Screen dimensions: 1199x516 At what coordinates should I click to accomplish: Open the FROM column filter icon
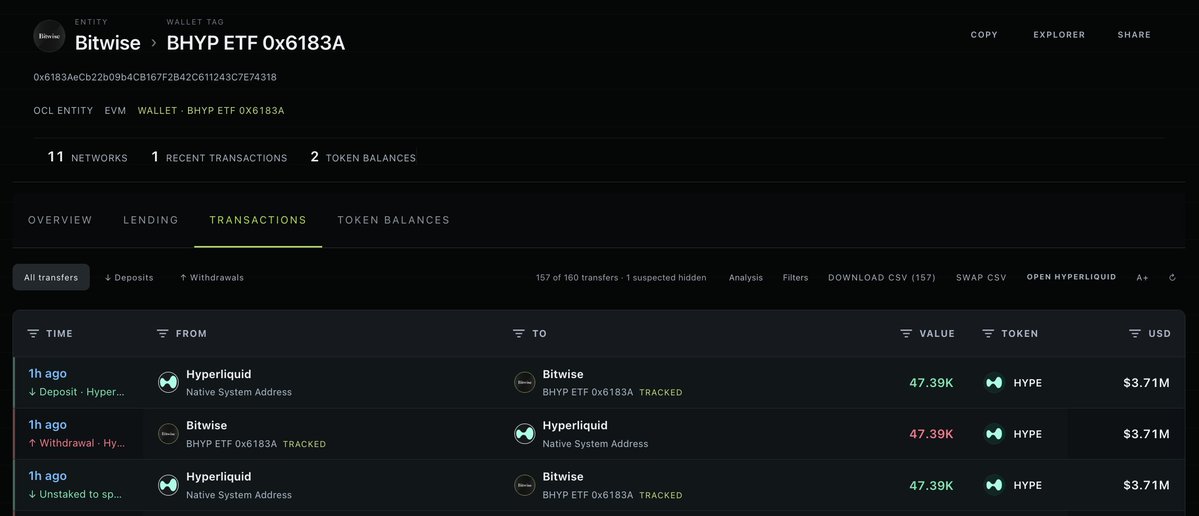click(x=162, y=333)
